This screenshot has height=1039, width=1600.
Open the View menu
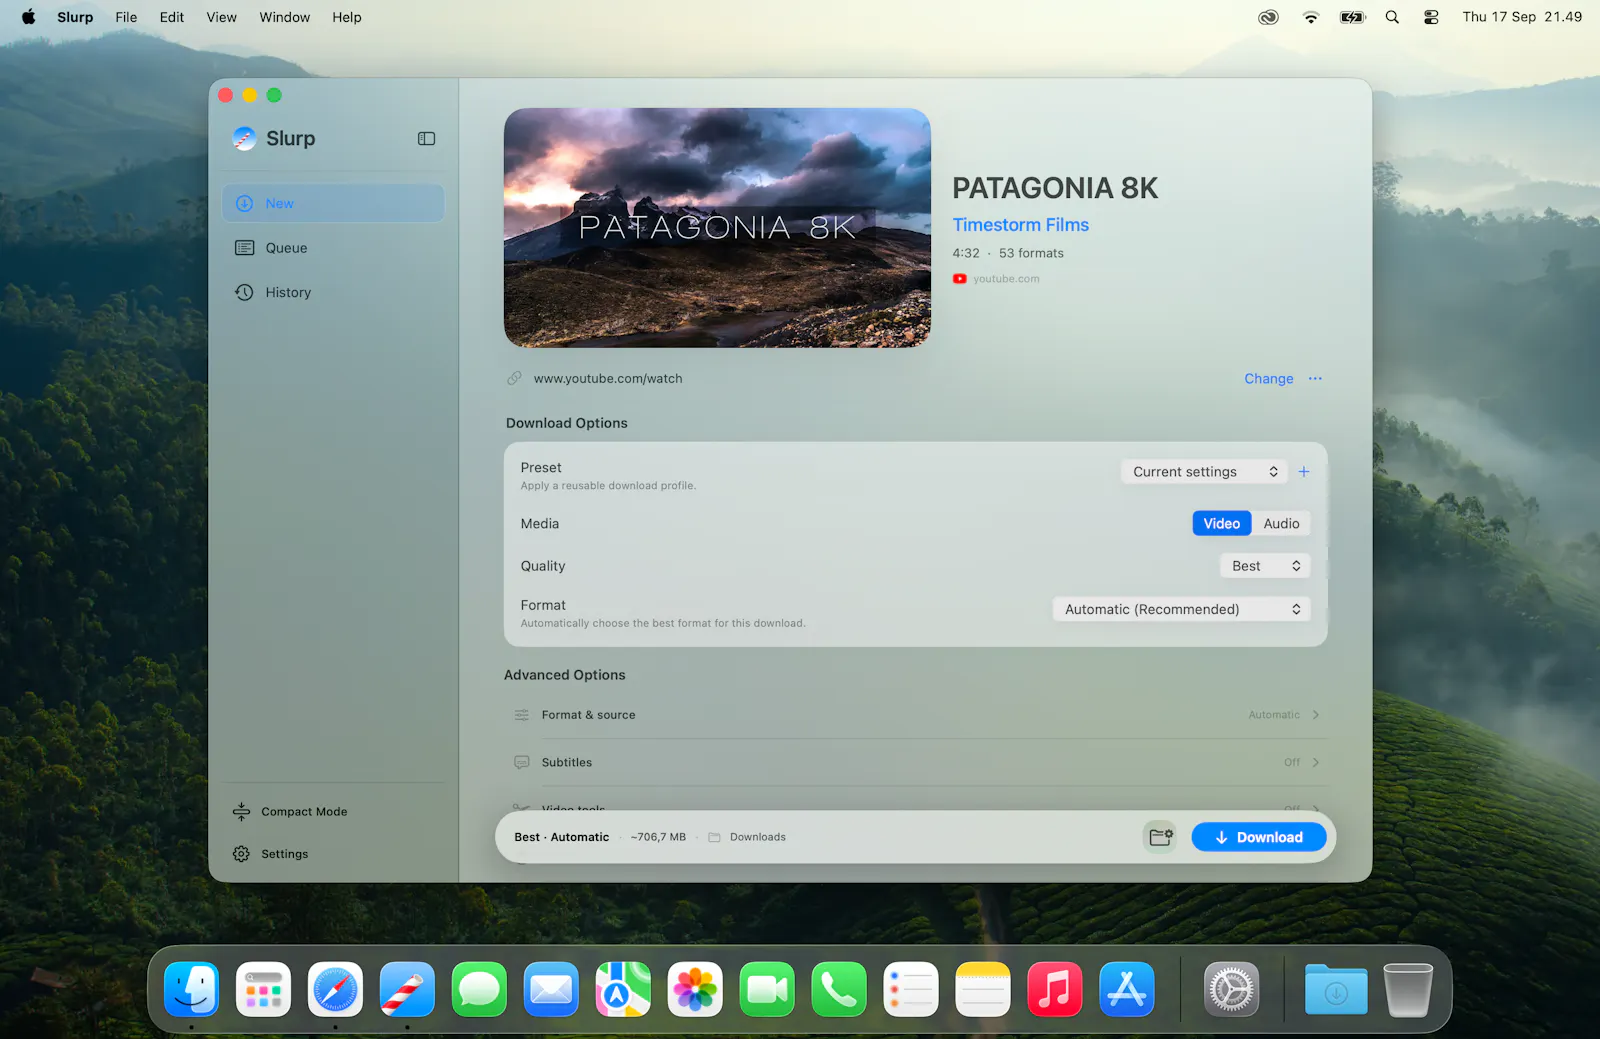coord(222,17)
